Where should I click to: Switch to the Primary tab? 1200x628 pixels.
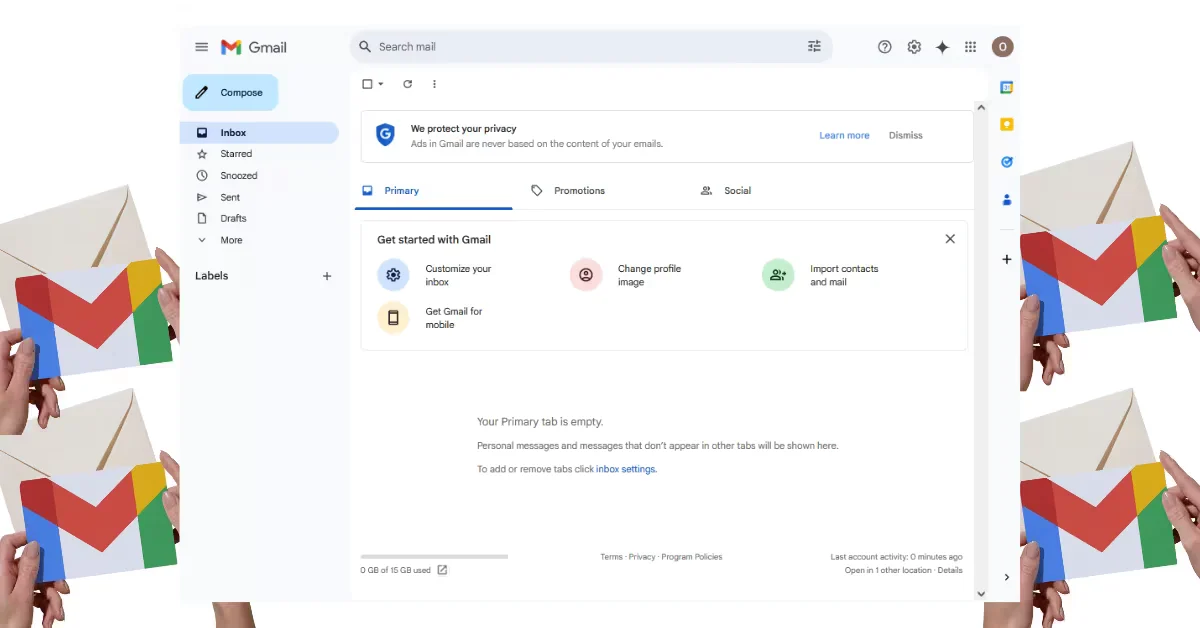click(x=433, y=190)
